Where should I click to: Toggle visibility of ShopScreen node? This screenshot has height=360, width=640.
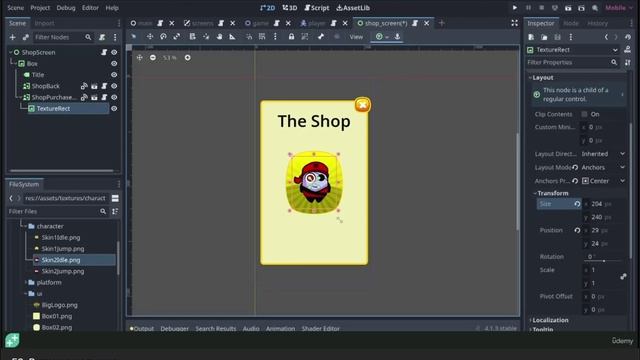point(114,52)
